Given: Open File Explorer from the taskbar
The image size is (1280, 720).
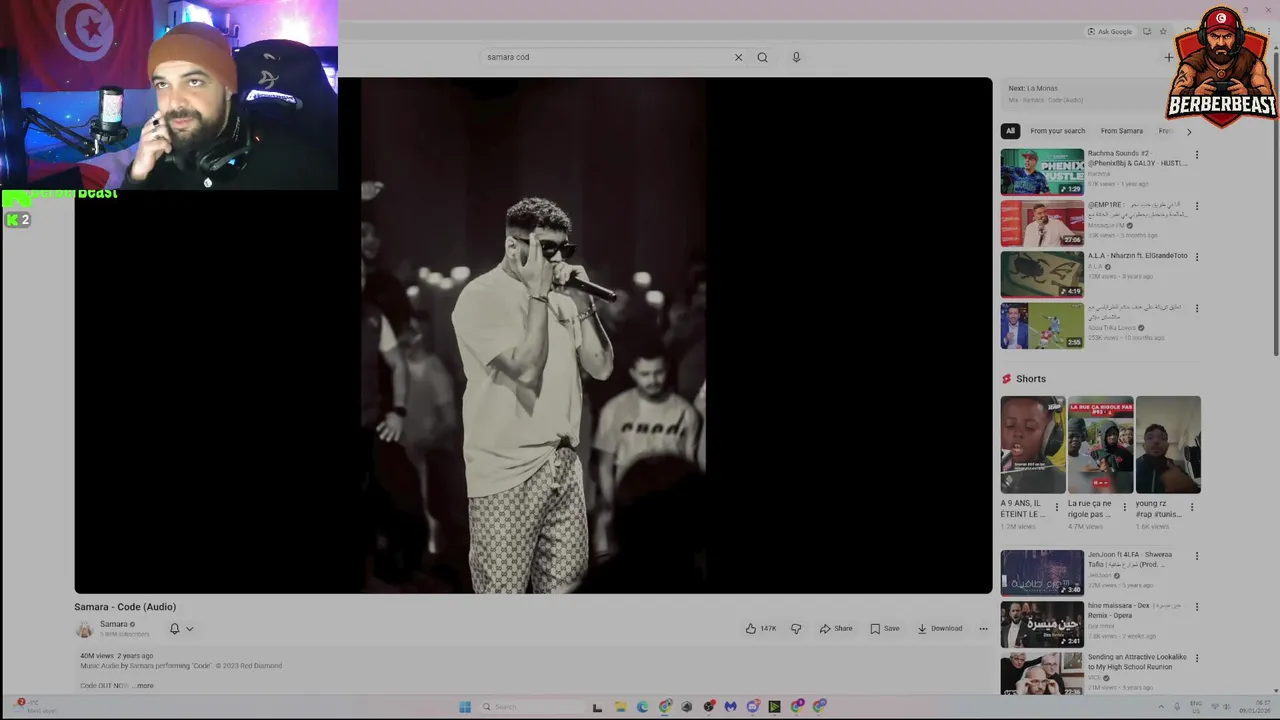Looking at the screenshot, I should pyautogui.click(x=620, y=706).
